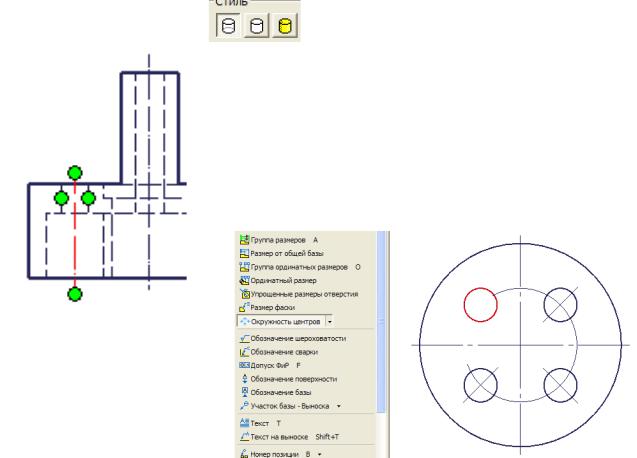Choose Обозначение базы tool
Viewport: 637px width, 458px height.
pos(275,393)
